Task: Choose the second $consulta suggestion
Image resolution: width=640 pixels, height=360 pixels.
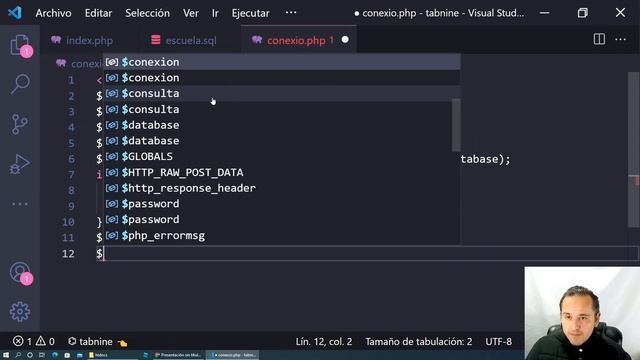Action: pos(282,109)
